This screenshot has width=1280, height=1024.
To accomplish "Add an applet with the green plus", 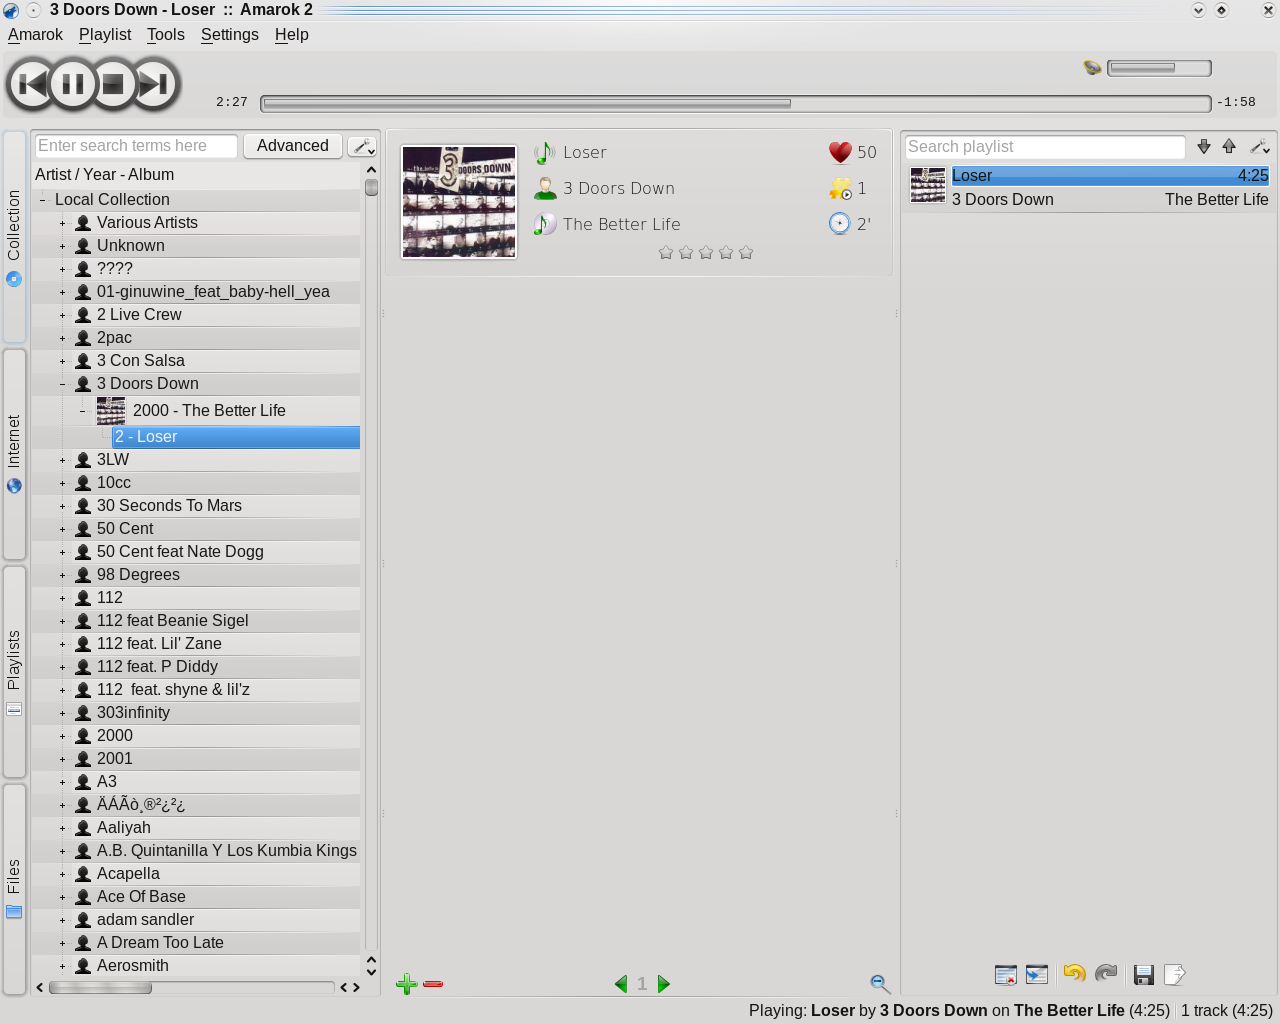I will (x=406, y=984).
